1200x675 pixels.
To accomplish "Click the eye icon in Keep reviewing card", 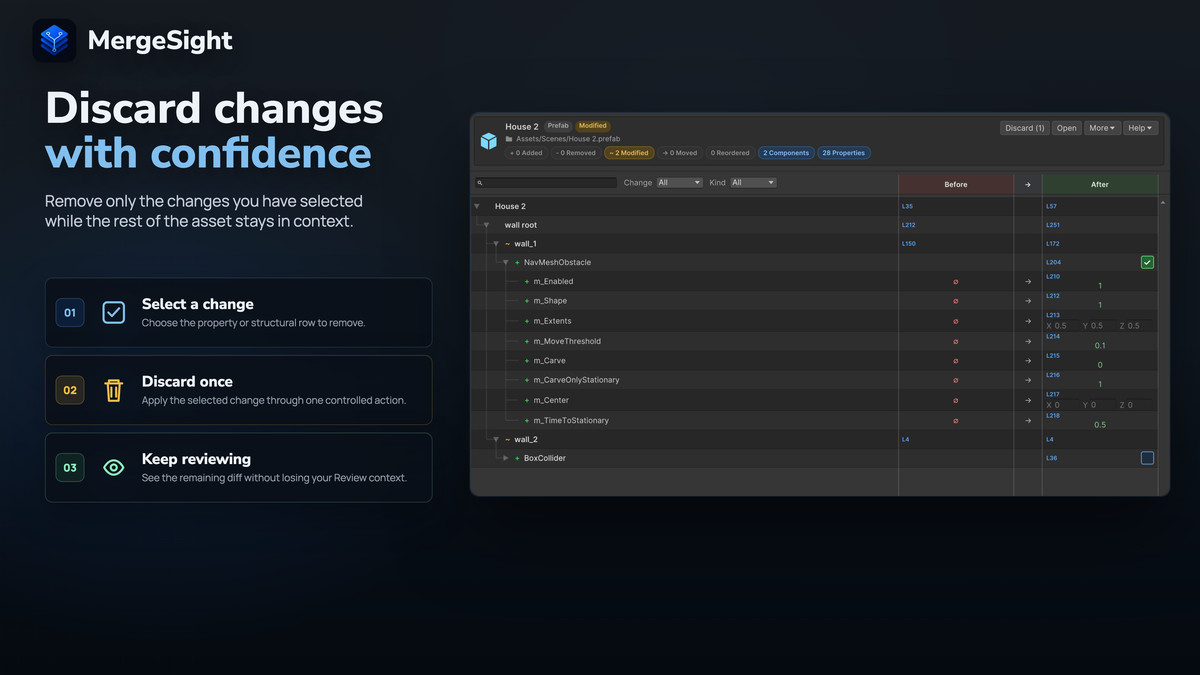I will coord(114,467).
